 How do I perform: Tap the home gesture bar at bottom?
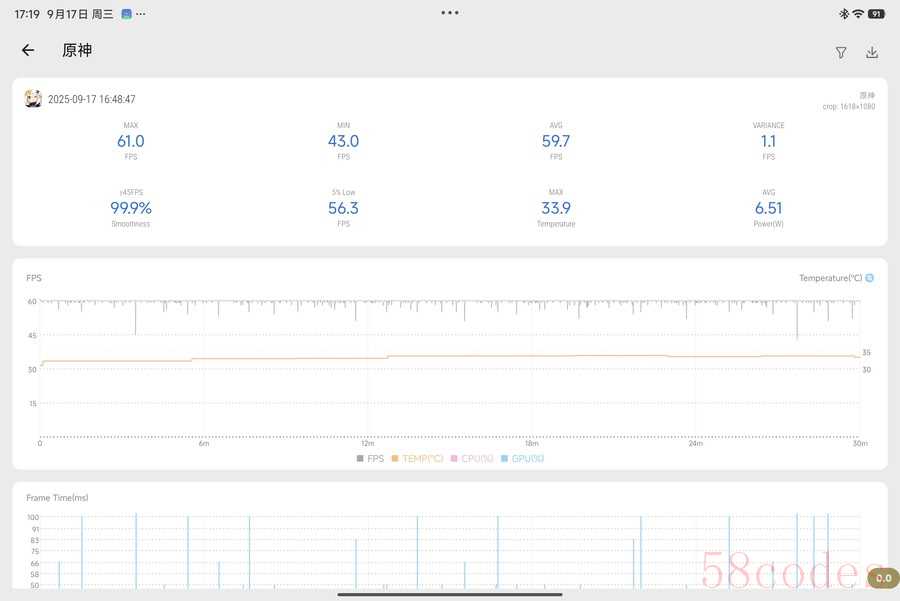(x=450, y=595)
